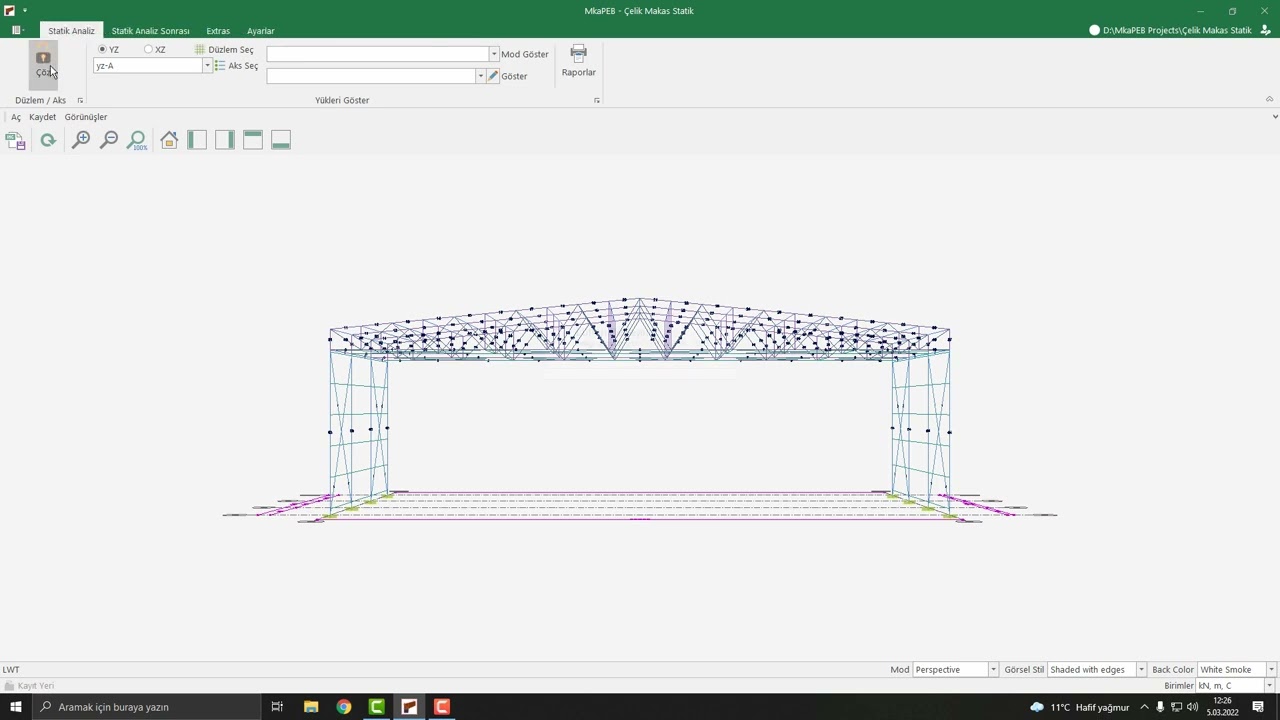Click the MkaPEB app logo in title bar
This screenshot has height=720, width=1280.
pyautogui.click(x=9, y=11)
